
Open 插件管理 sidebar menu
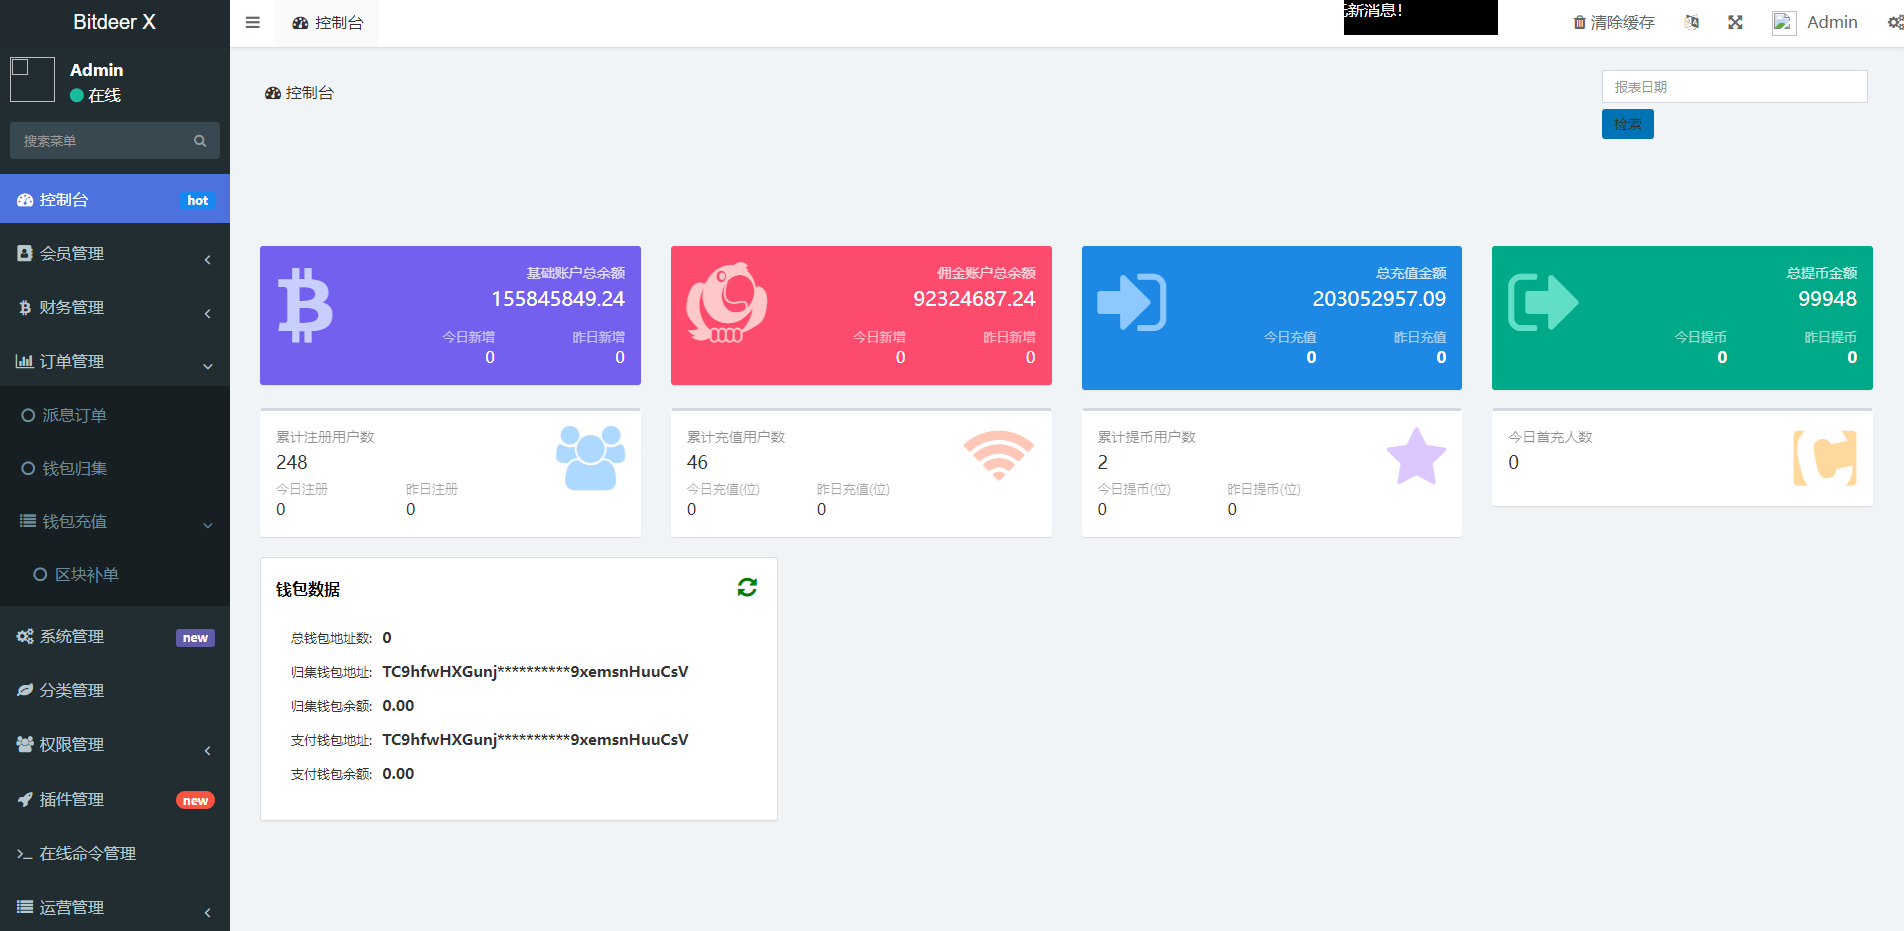tap(115, 799)
